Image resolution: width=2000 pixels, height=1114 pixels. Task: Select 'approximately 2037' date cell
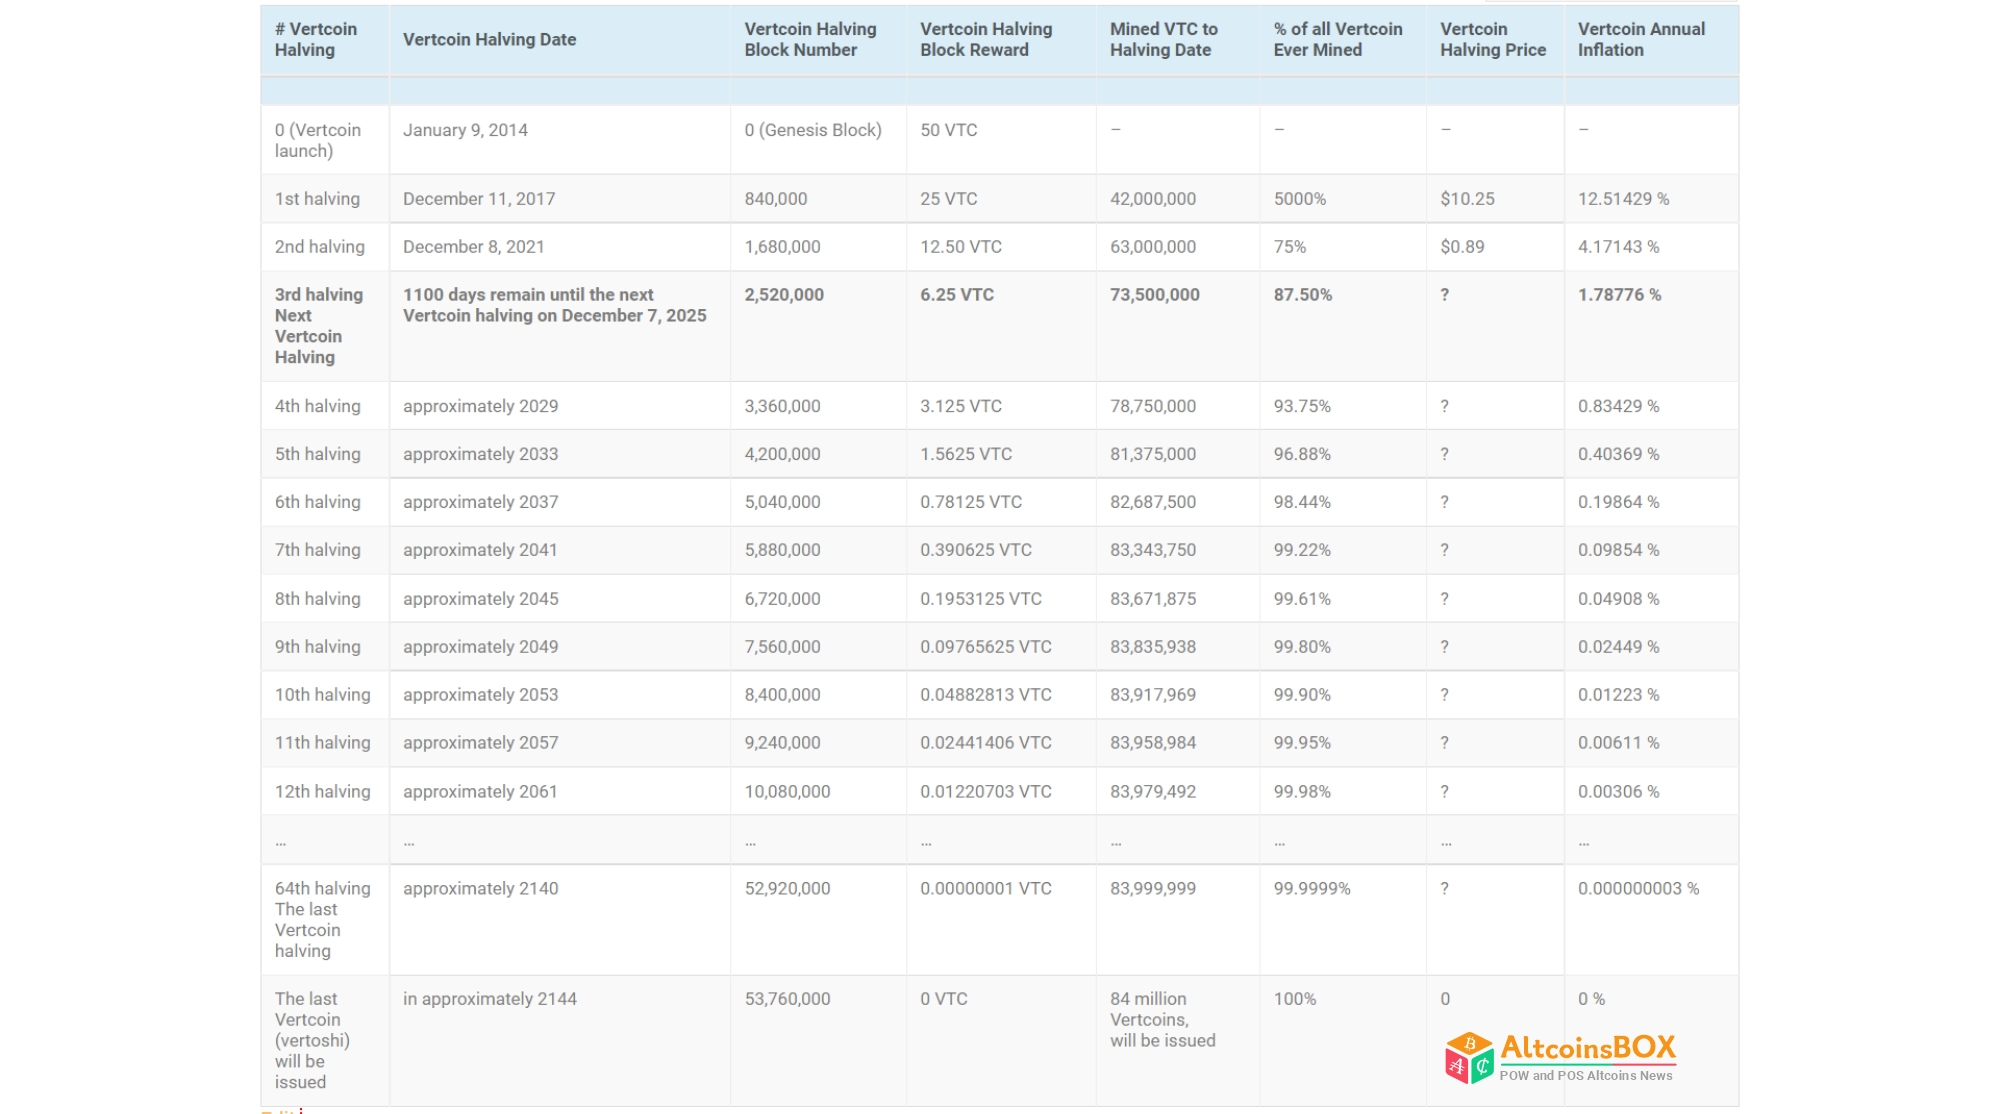tap(481, 502)
